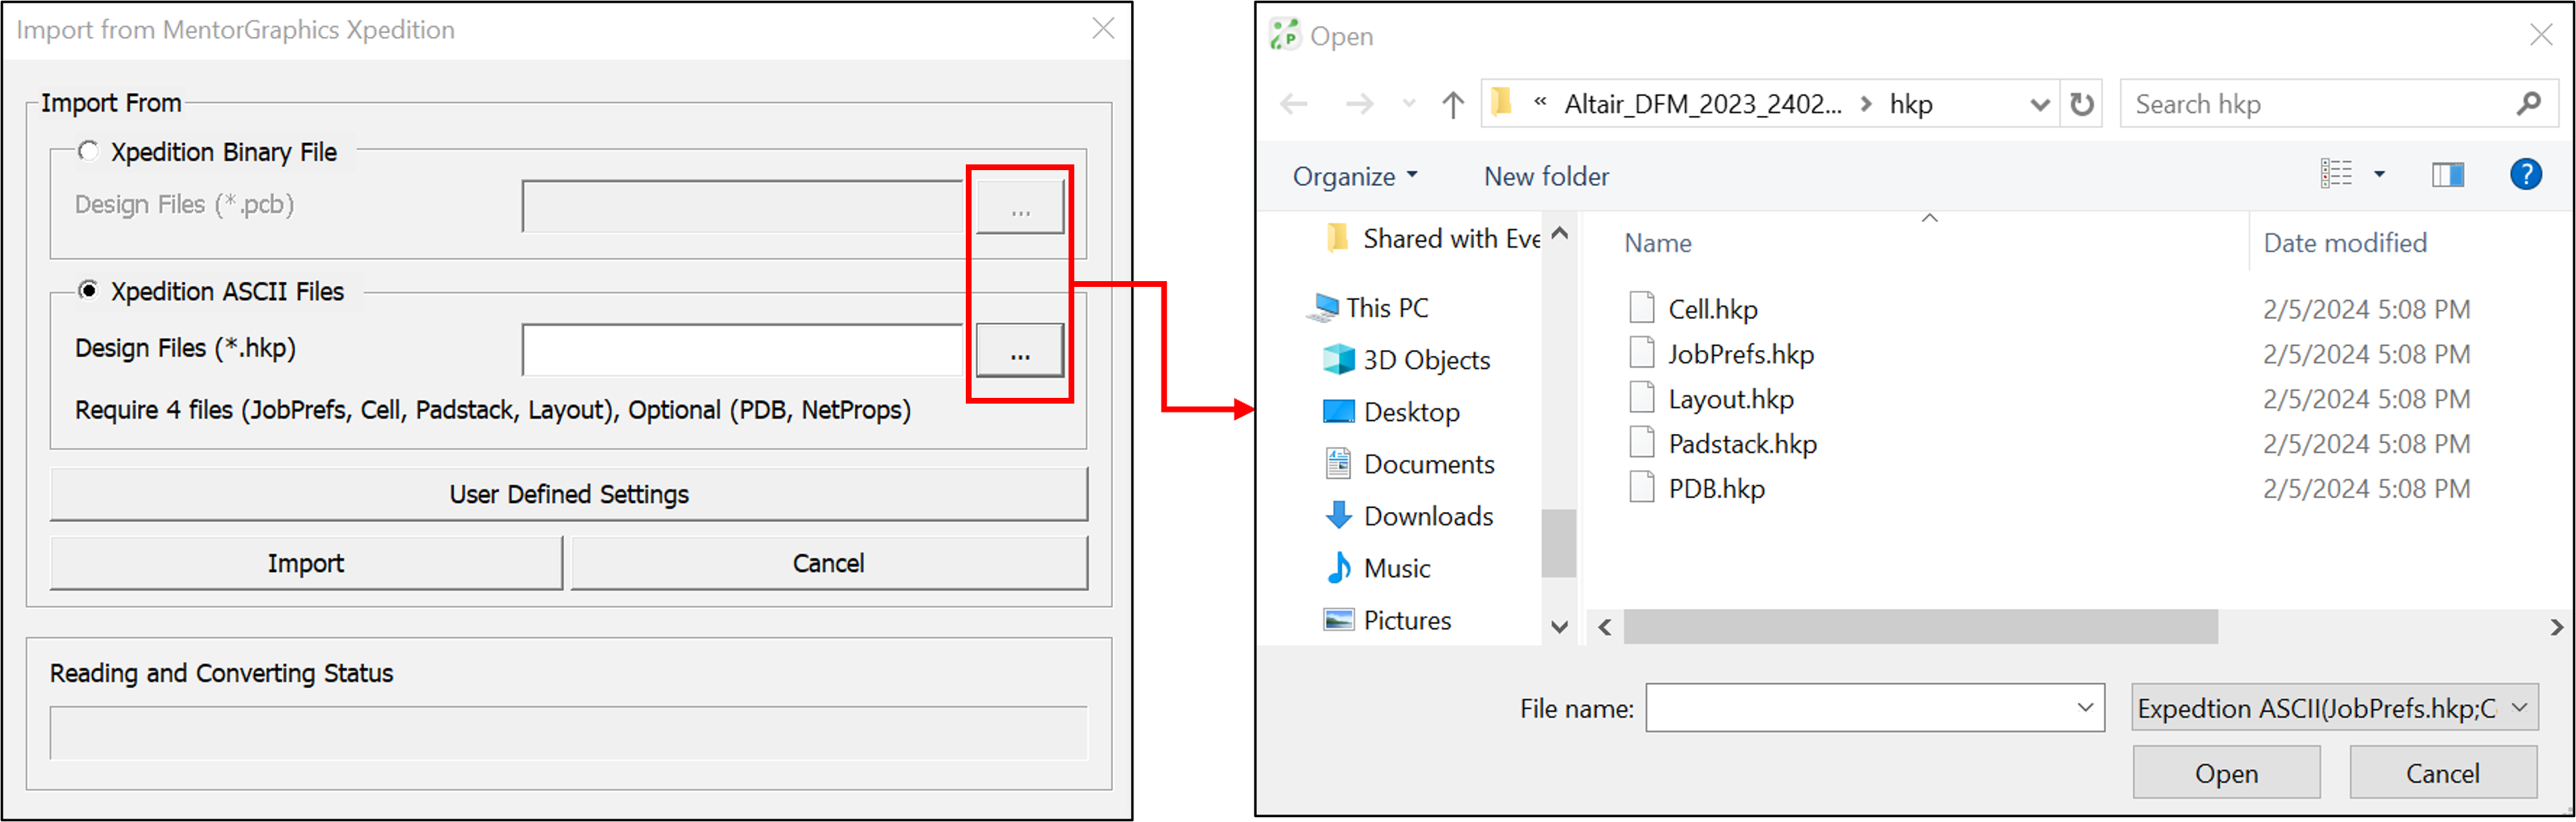2576x822 pixels.
Task: Click the Import button
Action: tap(306, 563)
